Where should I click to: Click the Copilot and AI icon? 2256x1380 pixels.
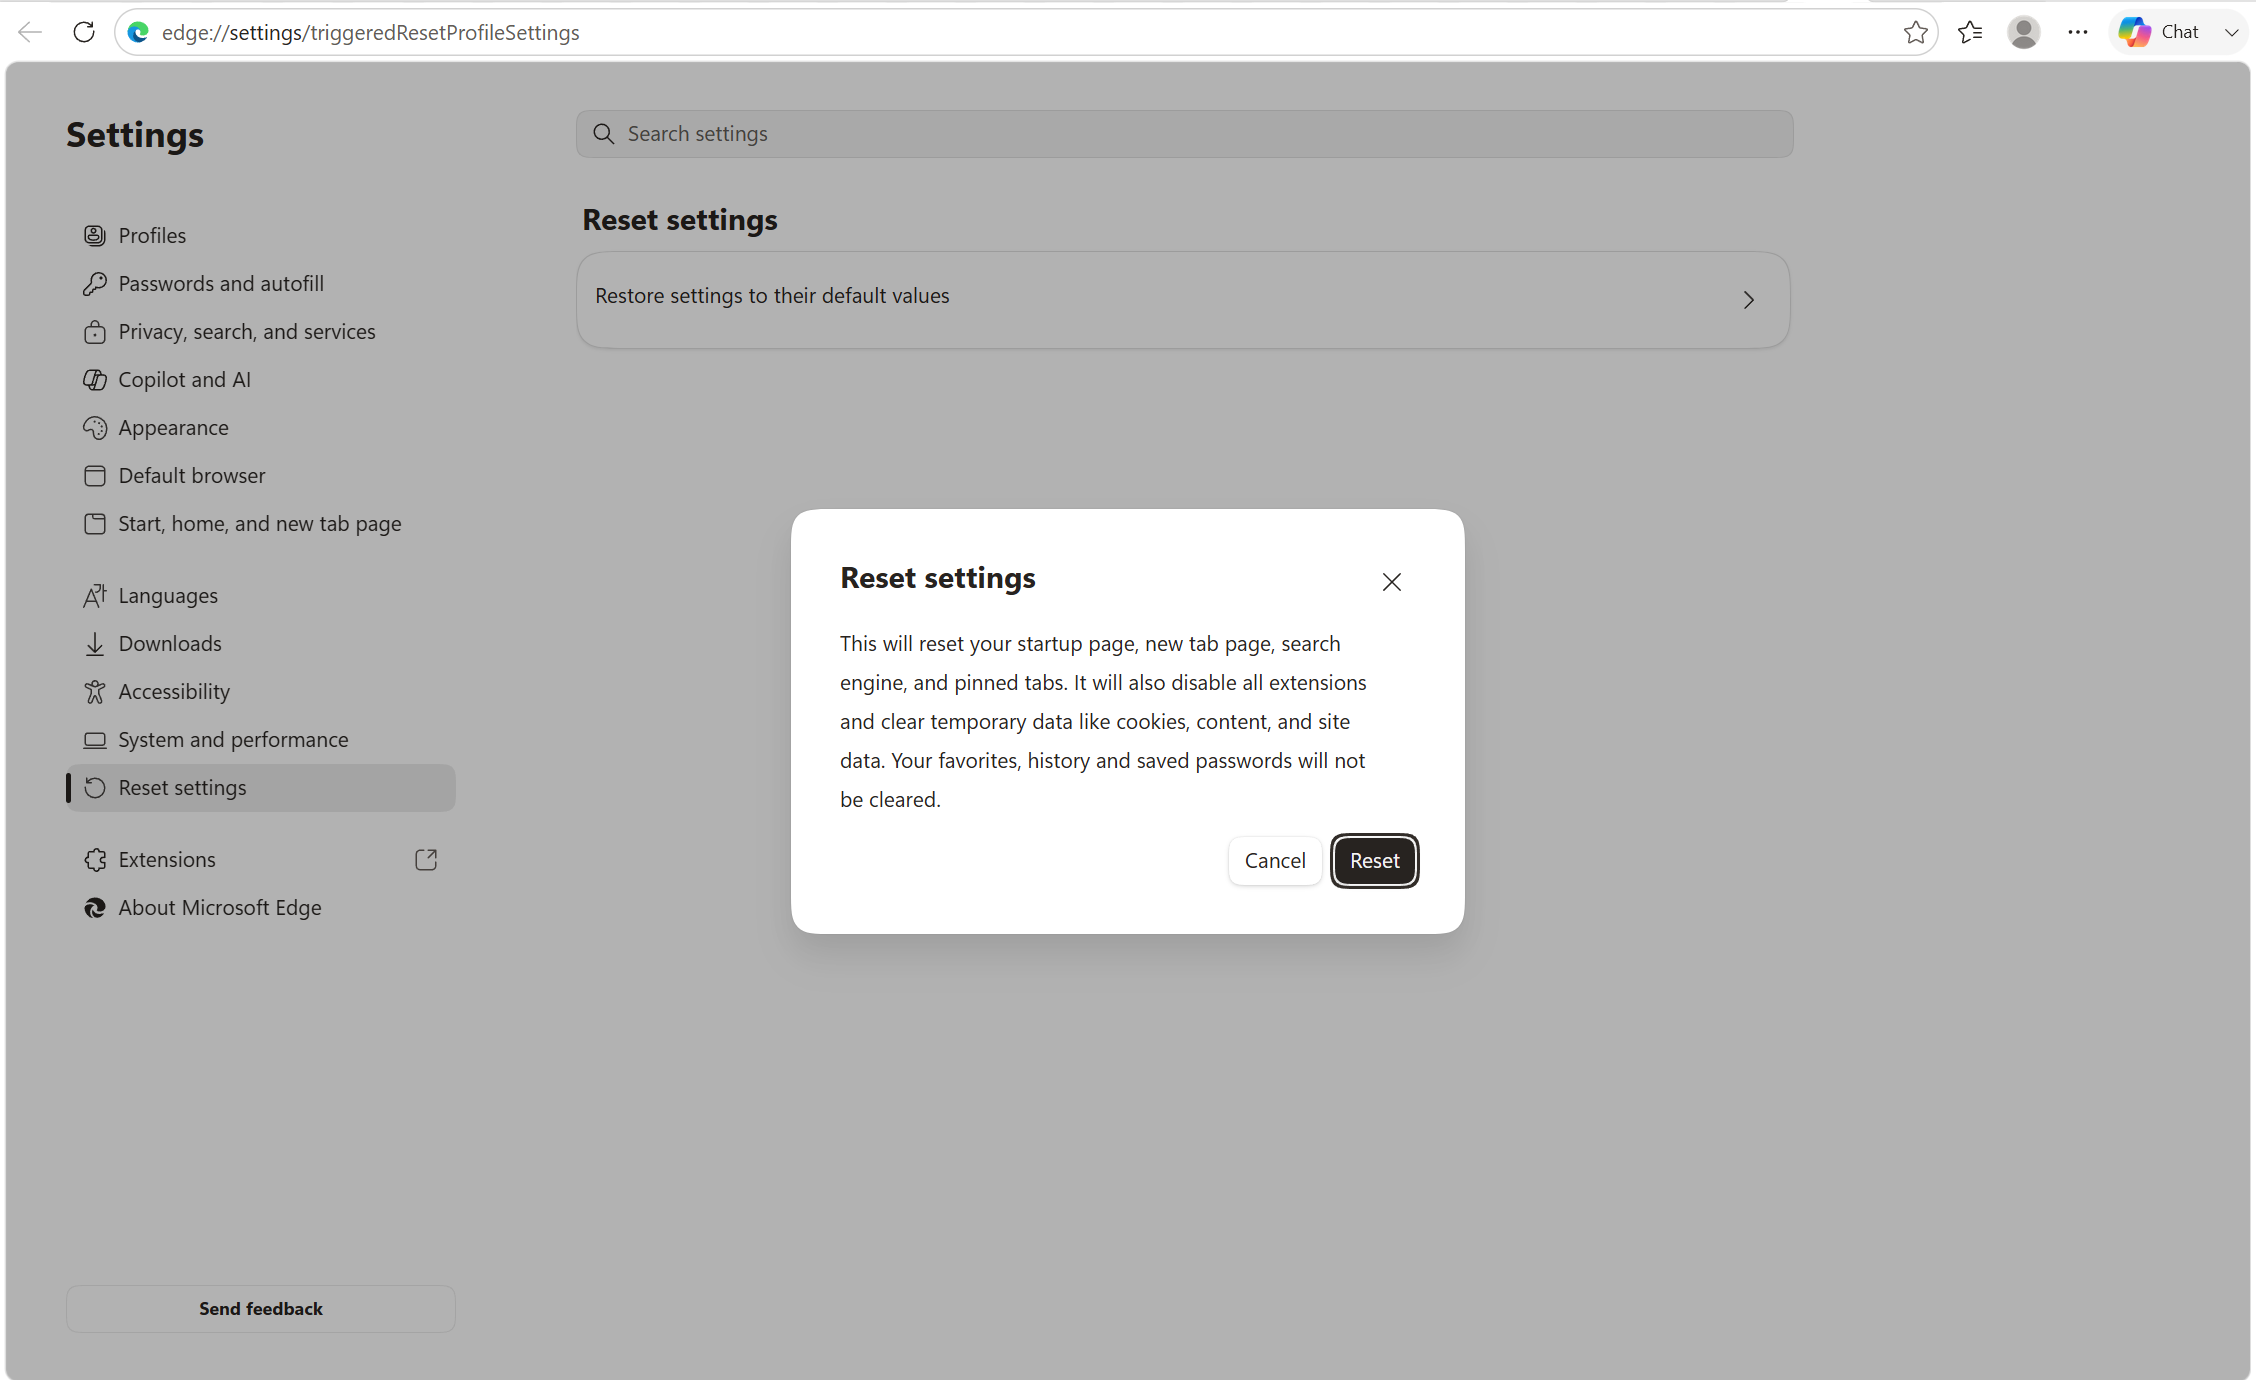95,380
